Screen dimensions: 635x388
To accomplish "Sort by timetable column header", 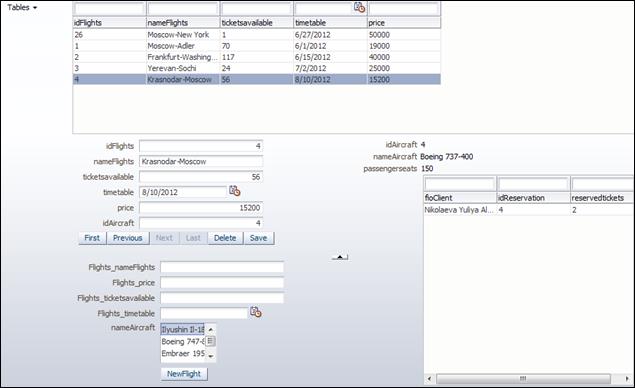I will (330, 23).
